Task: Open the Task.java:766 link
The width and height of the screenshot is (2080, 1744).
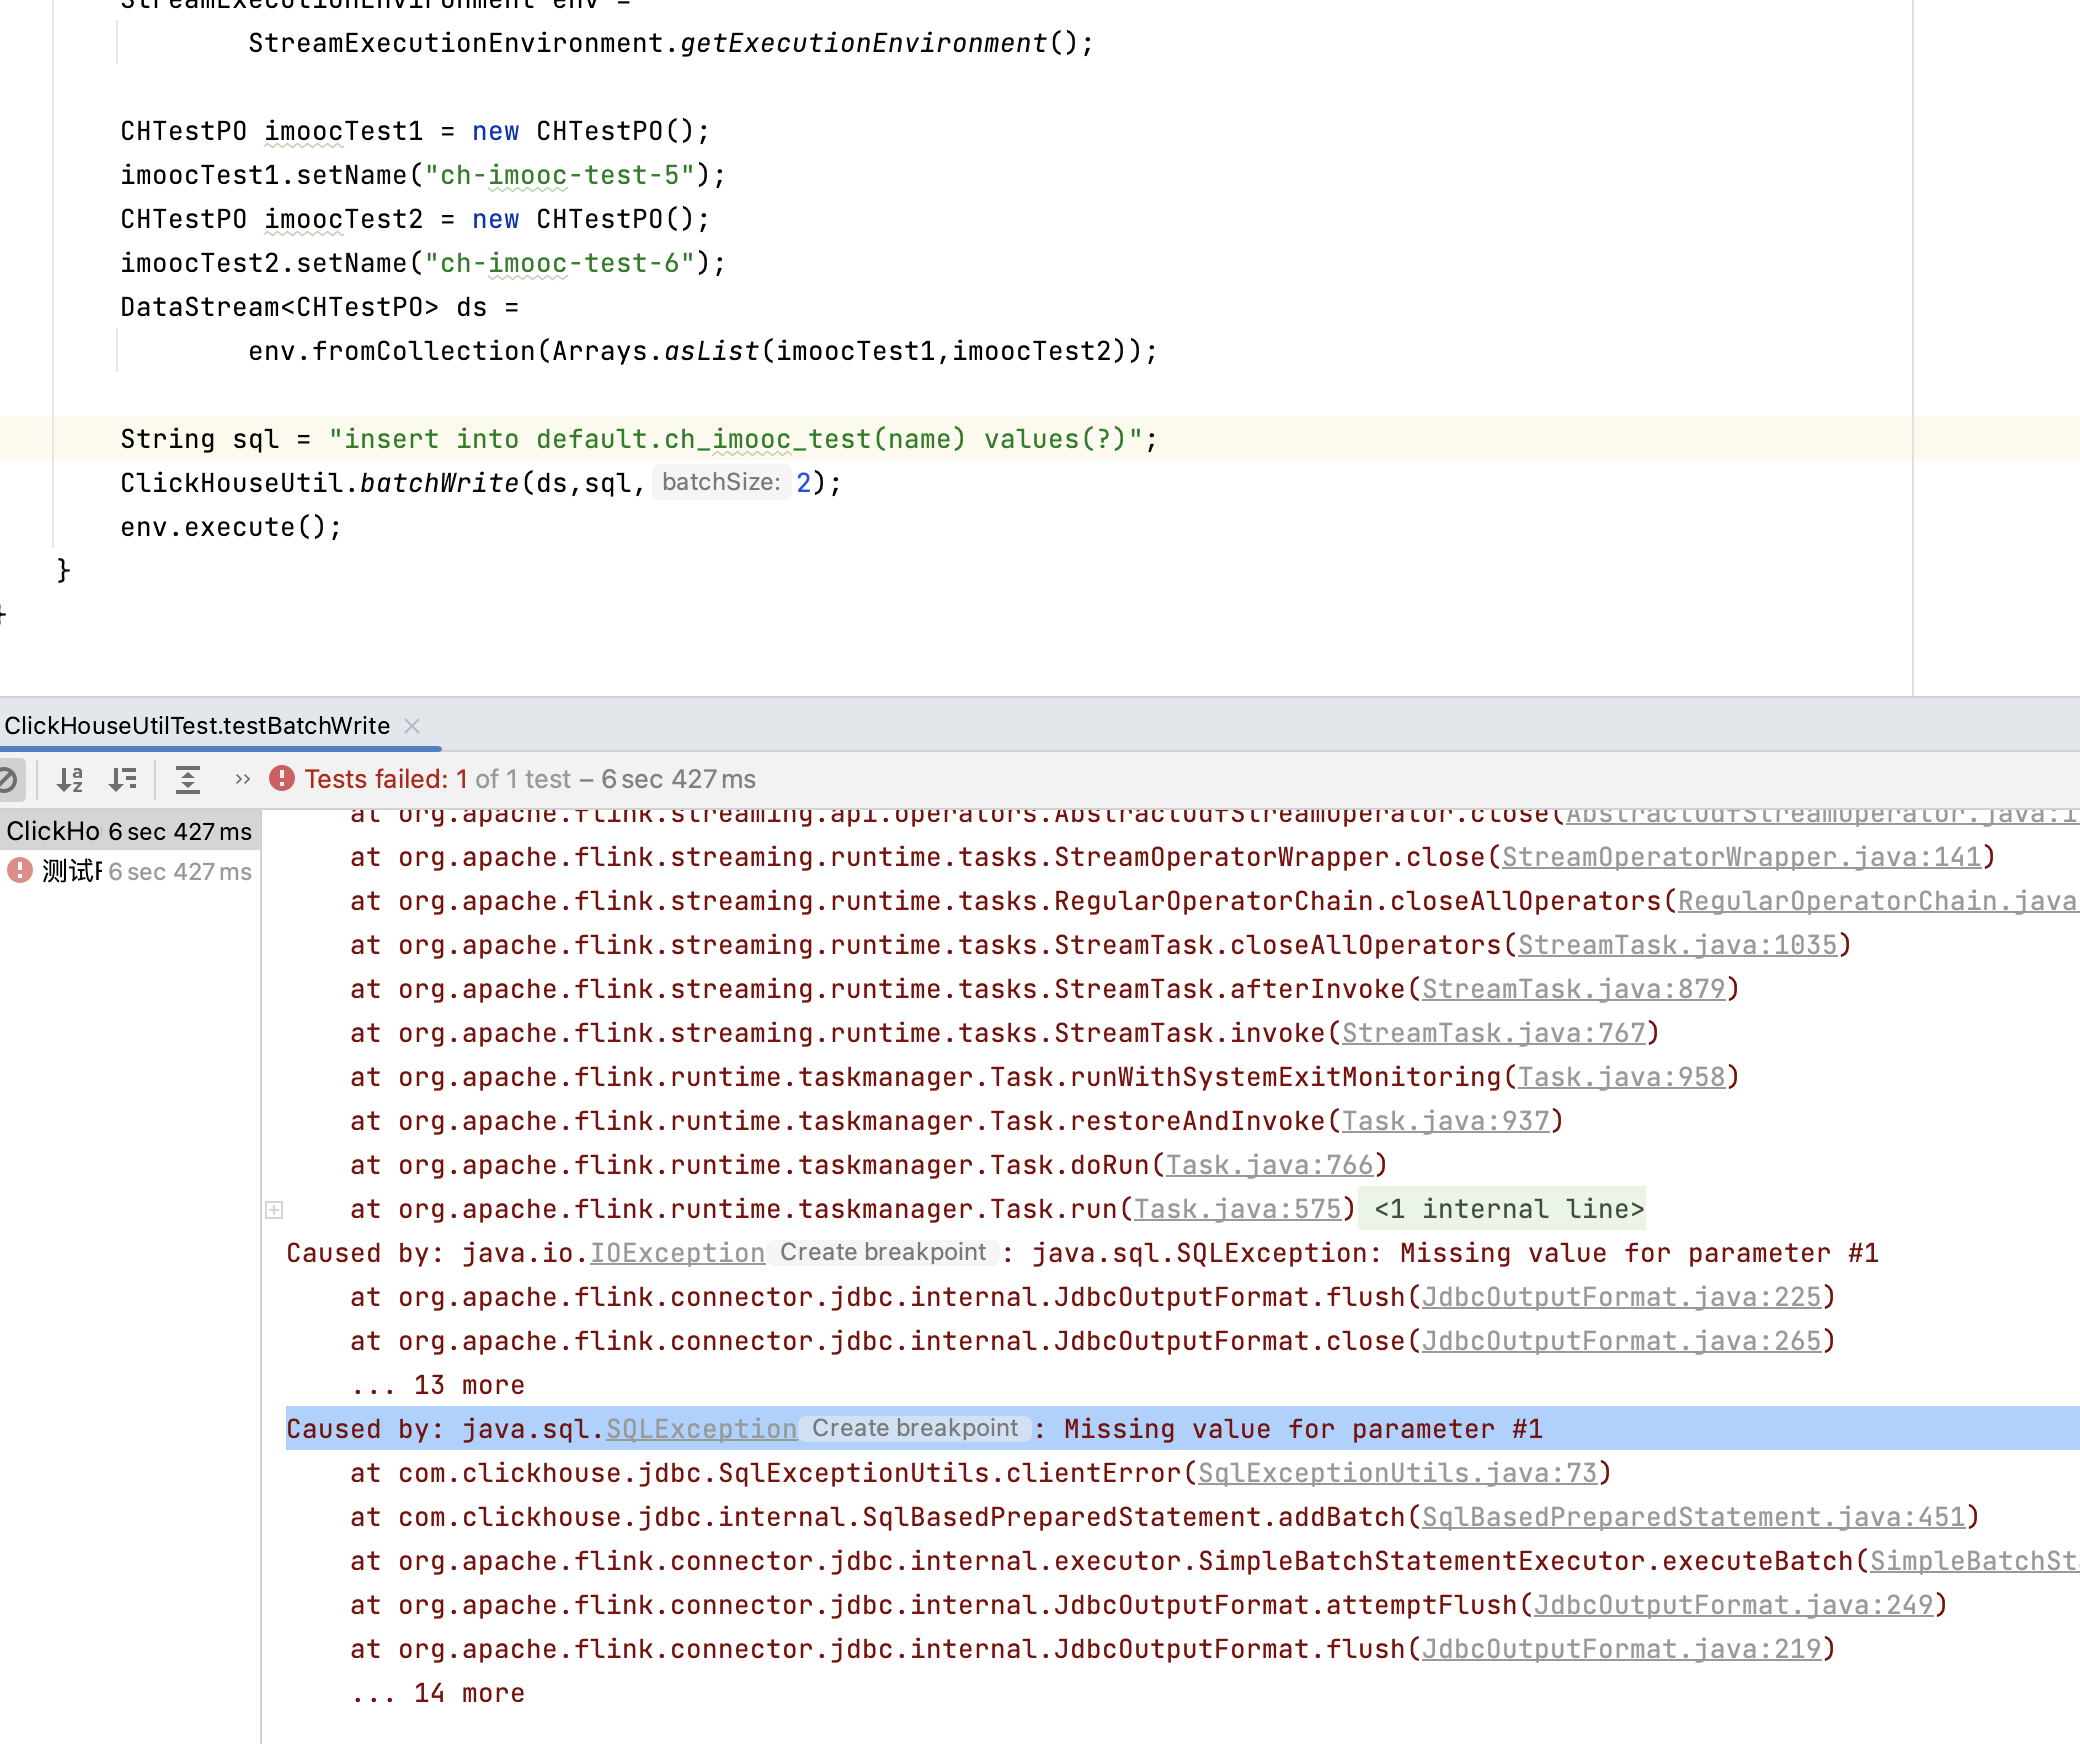Action: pyautogui.click(x=1269, y=1165)
